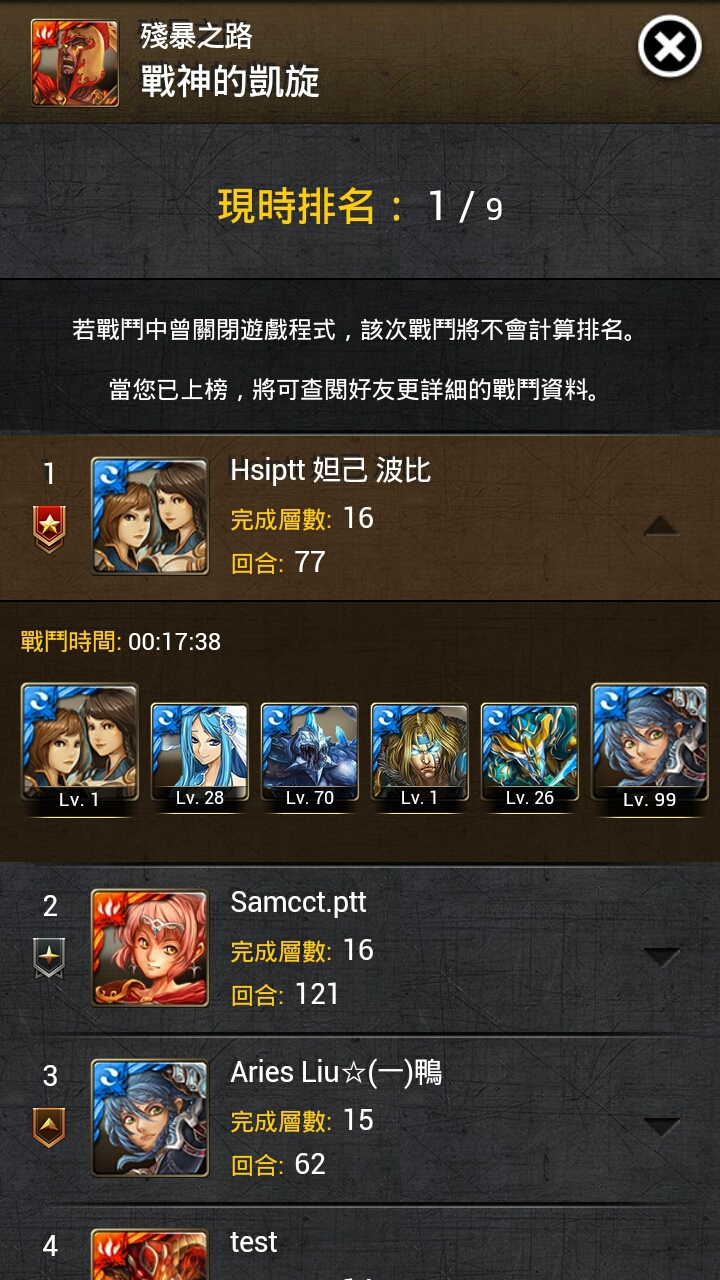The height and width of the screenshot is (1280, 720).
Task: Tap Aries Liu's blue-haired avatar
Action: (150, 1118)
